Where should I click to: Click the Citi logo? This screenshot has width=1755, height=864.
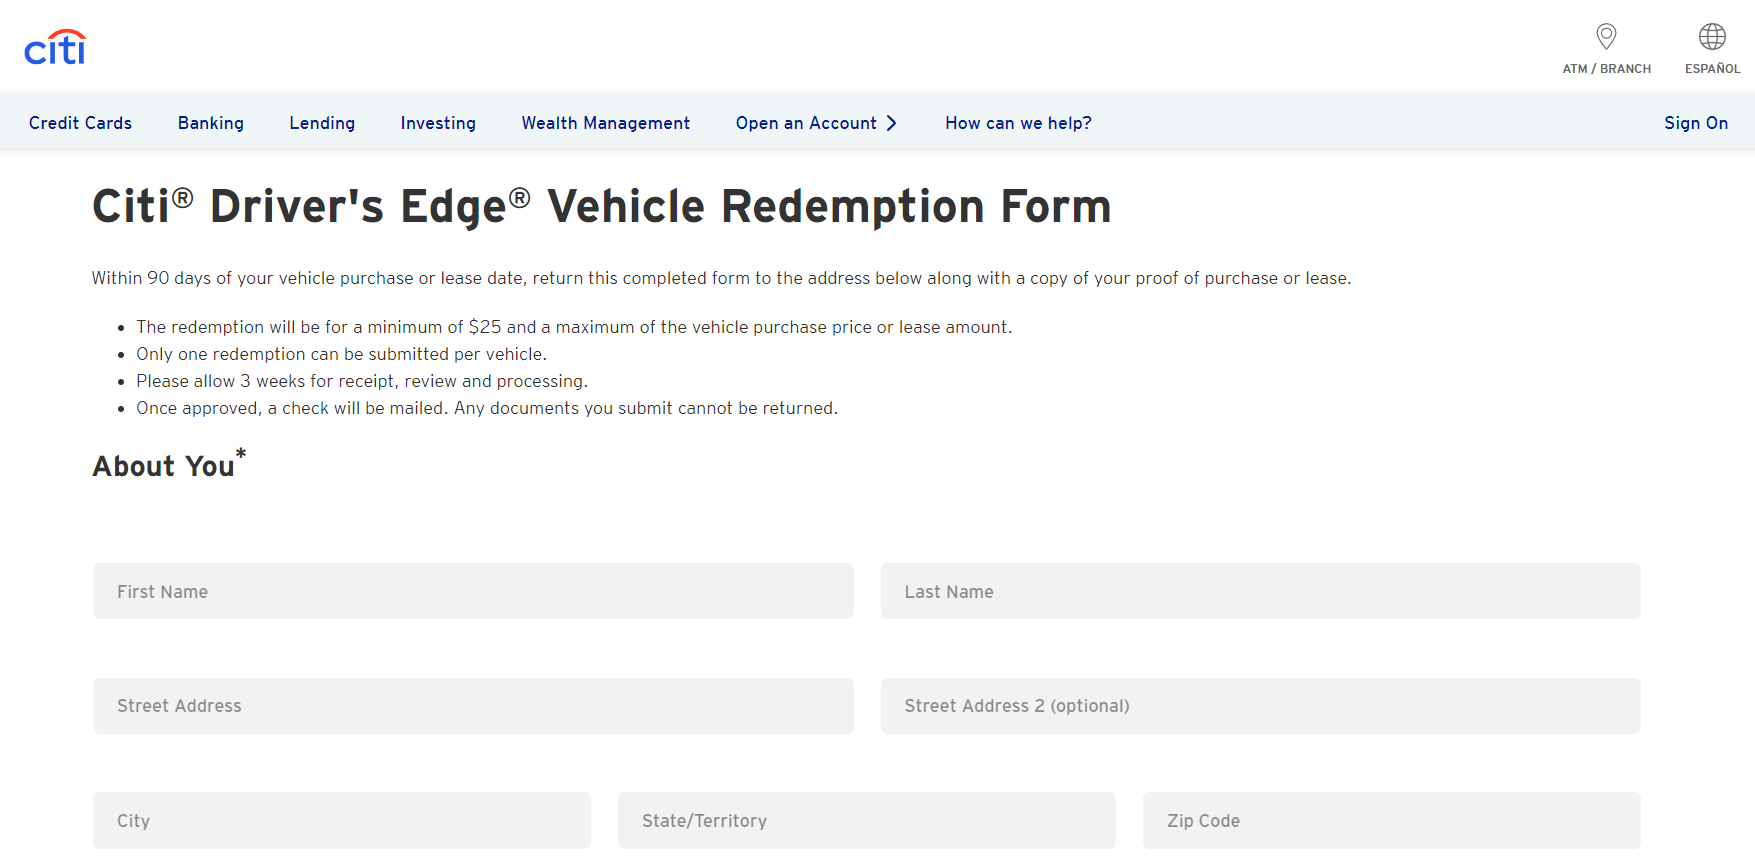[55, 47]
